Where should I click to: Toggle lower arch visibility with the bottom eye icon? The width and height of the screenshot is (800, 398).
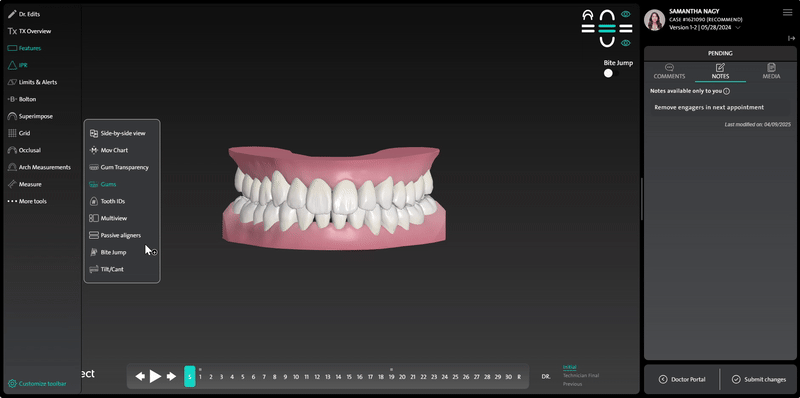(626, 43)
